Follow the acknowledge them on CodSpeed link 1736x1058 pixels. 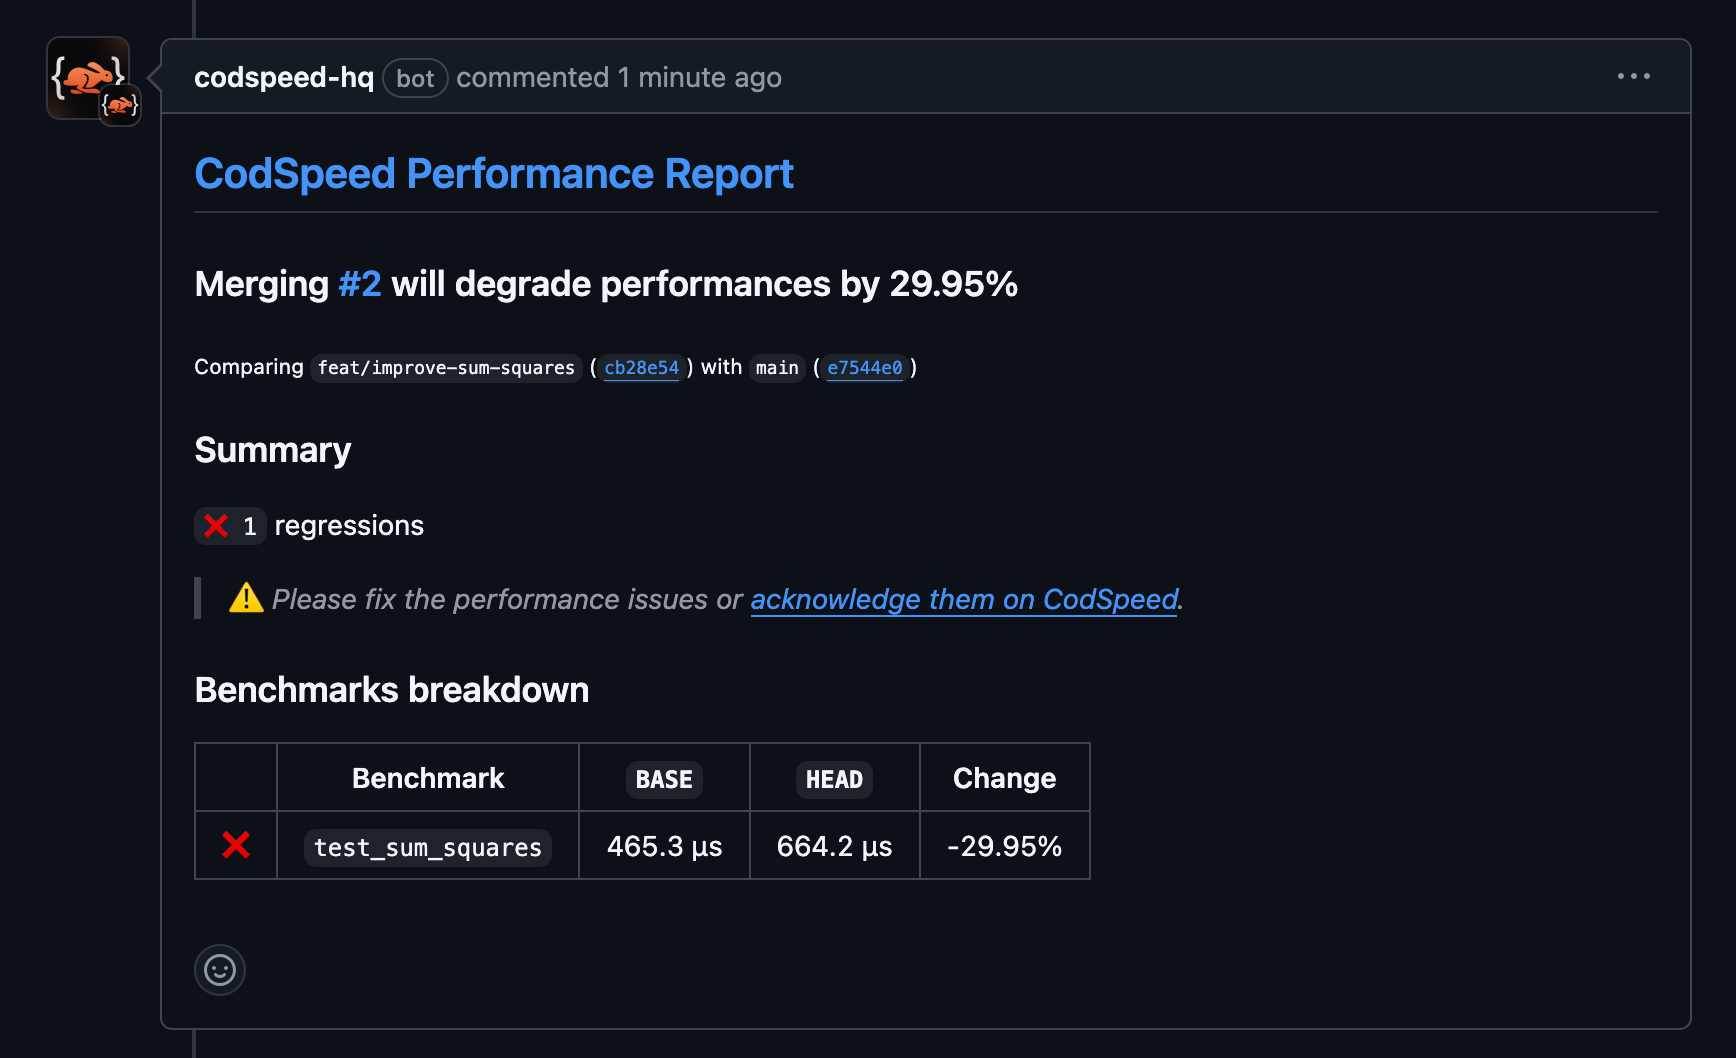(x=963, y=599)
